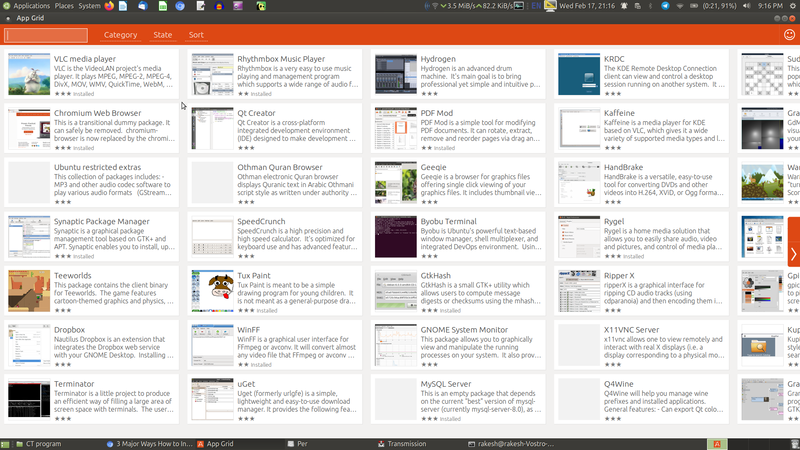Select the WinFF app title

pos(248,330)
